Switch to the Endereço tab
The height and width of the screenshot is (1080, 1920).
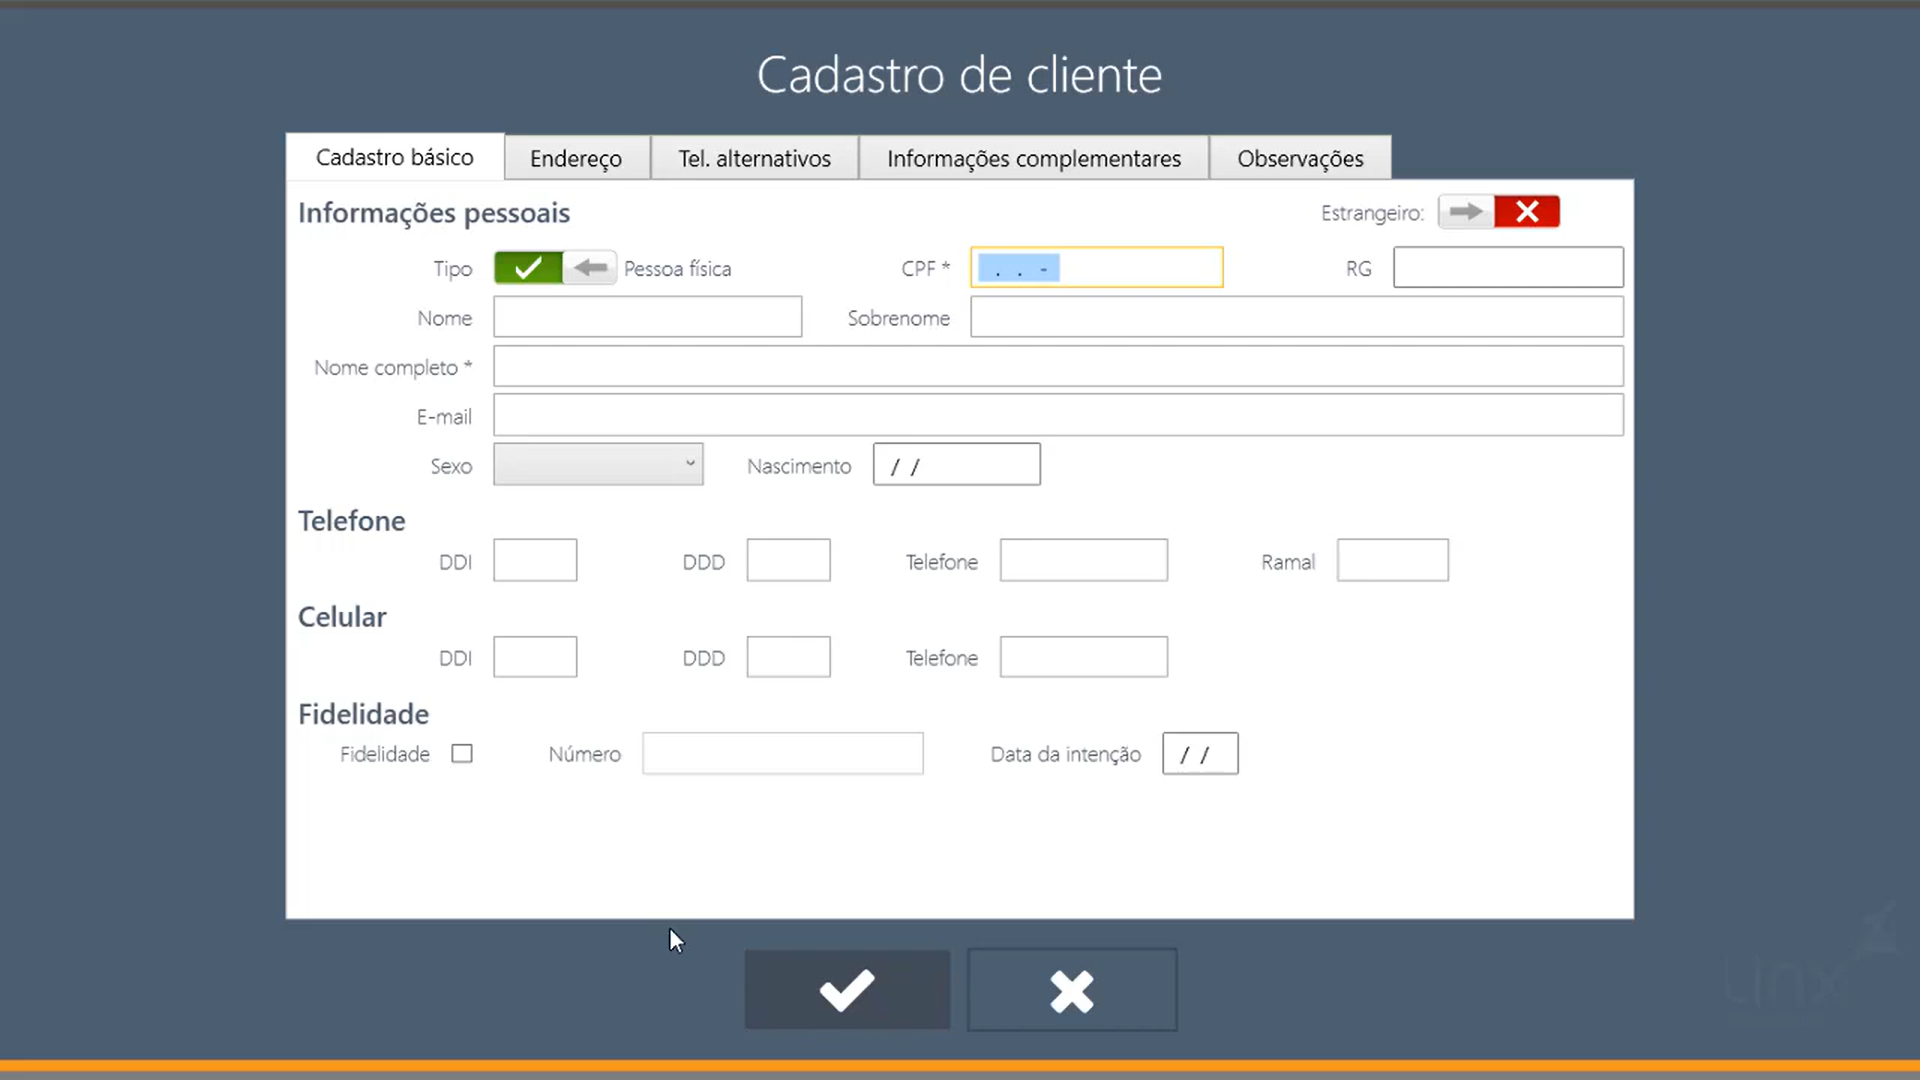coord(576,158)
